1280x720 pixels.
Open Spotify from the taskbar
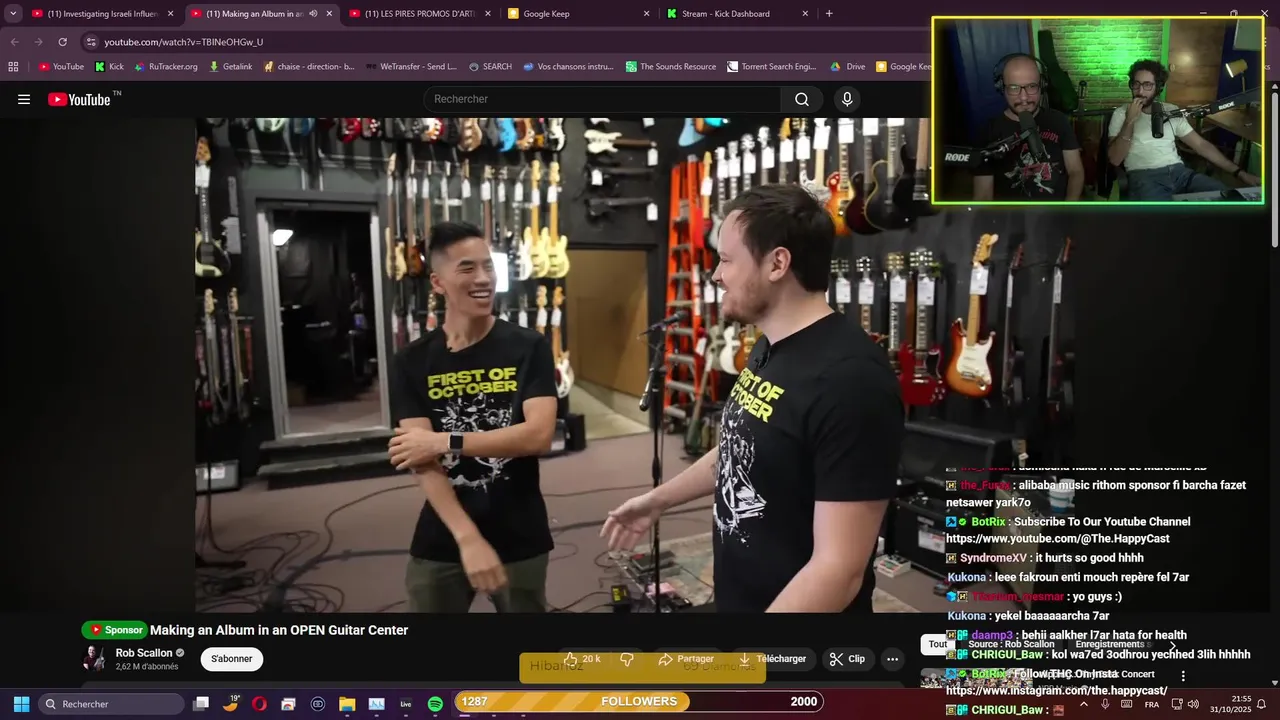435,704
